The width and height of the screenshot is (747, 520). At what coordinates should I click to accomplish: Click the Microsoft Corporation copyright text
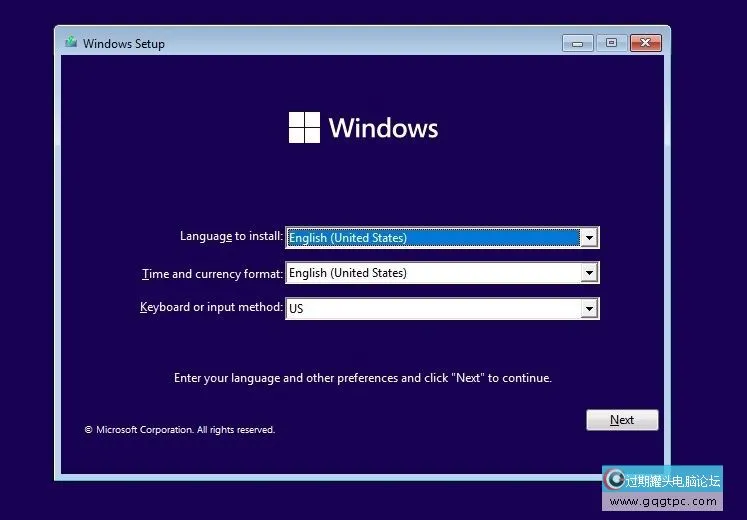[180, 430]
